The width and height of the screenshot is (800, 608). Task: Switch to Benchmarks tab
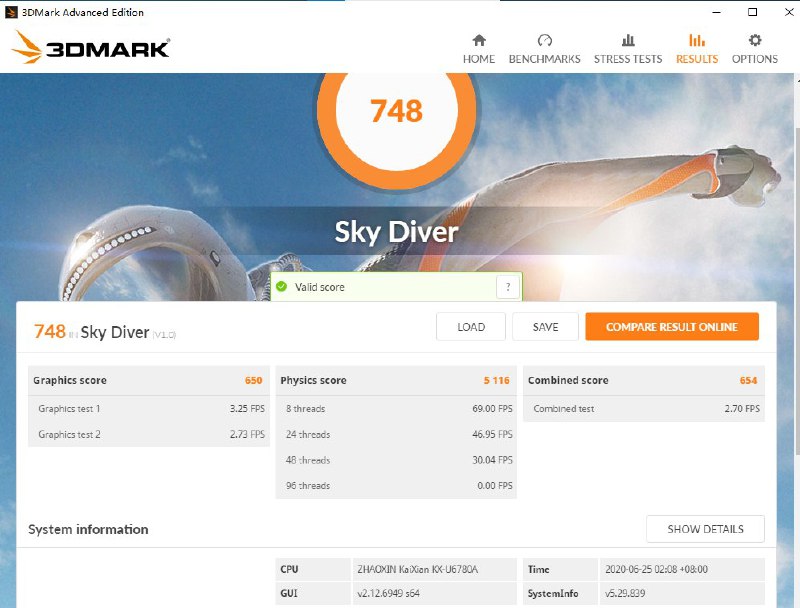(544, 49)
